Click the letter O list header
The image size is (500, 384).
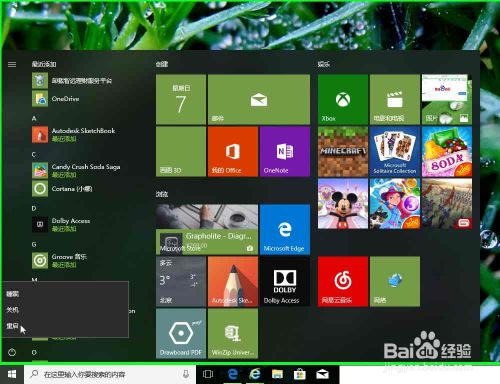click(x=34, y=352)
